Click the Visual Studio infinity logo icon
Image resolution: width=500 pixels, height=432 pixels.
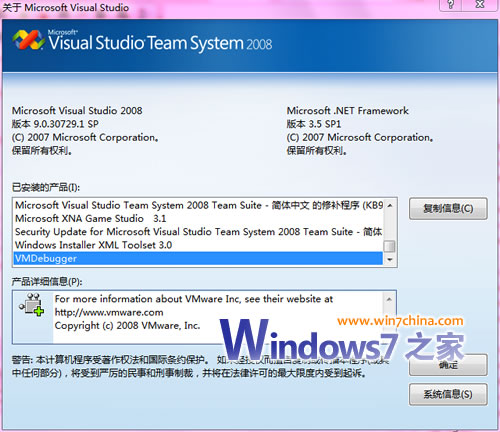[x=28, y=40]
